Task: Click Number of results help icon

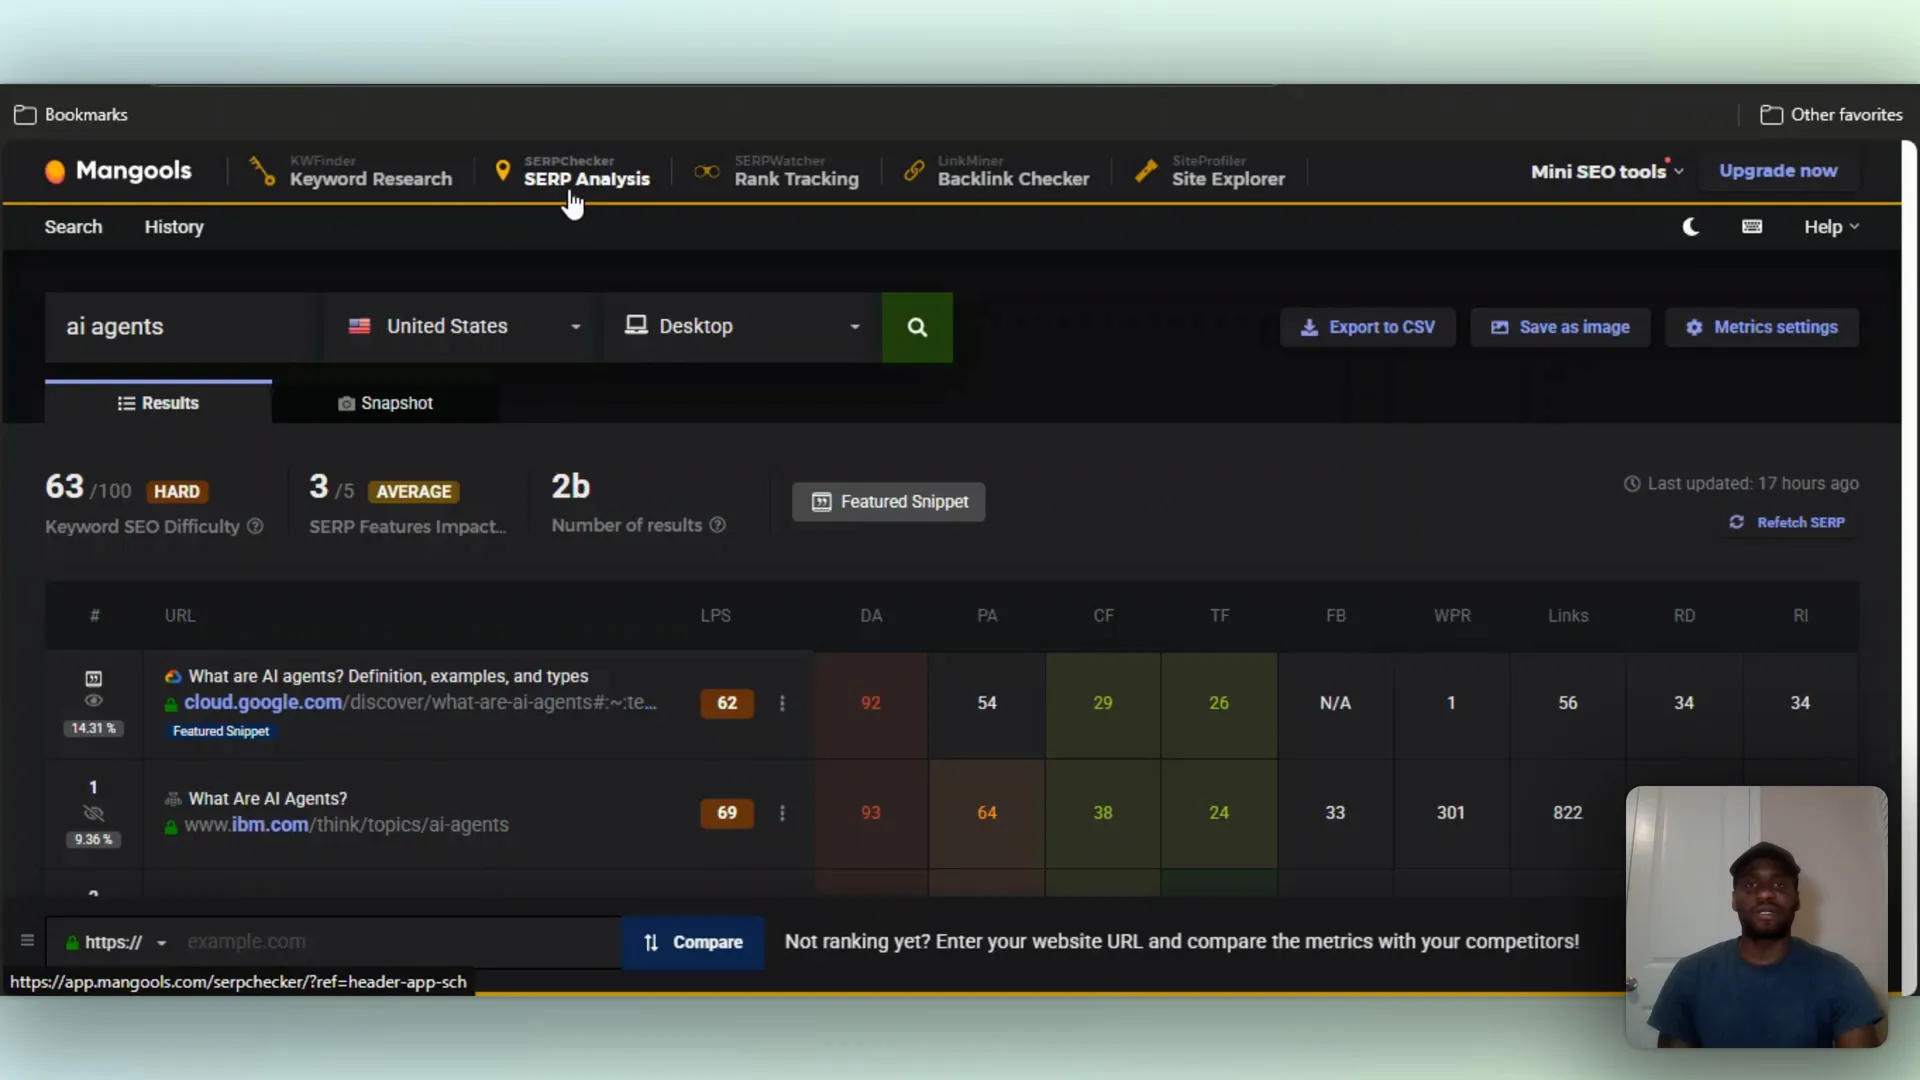Action: pyautogui.click(x=717, y=525)
